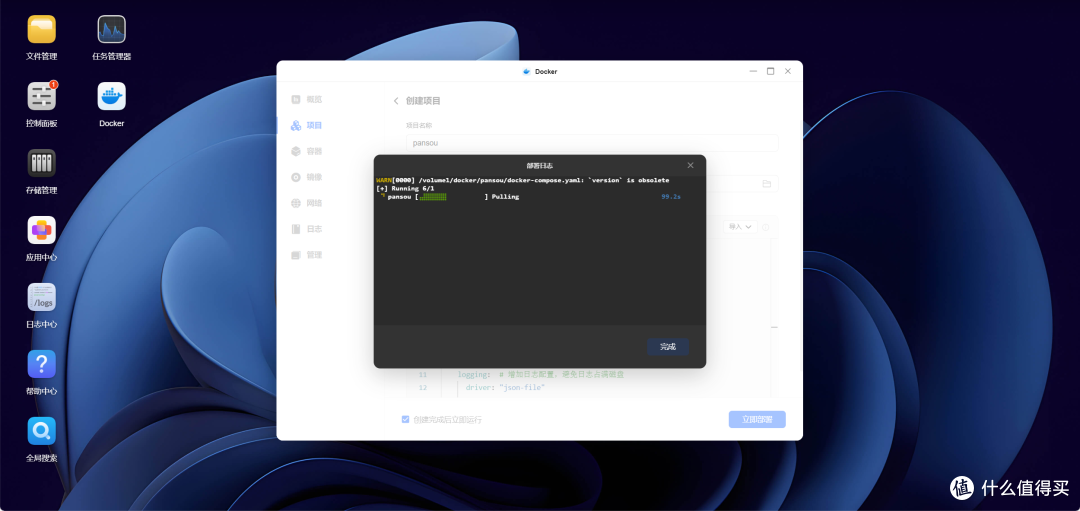Viewport: 1080px width, 511px height.
Task: Launch 全局搜索 desktop icon
Action: (x=41, y=430)
